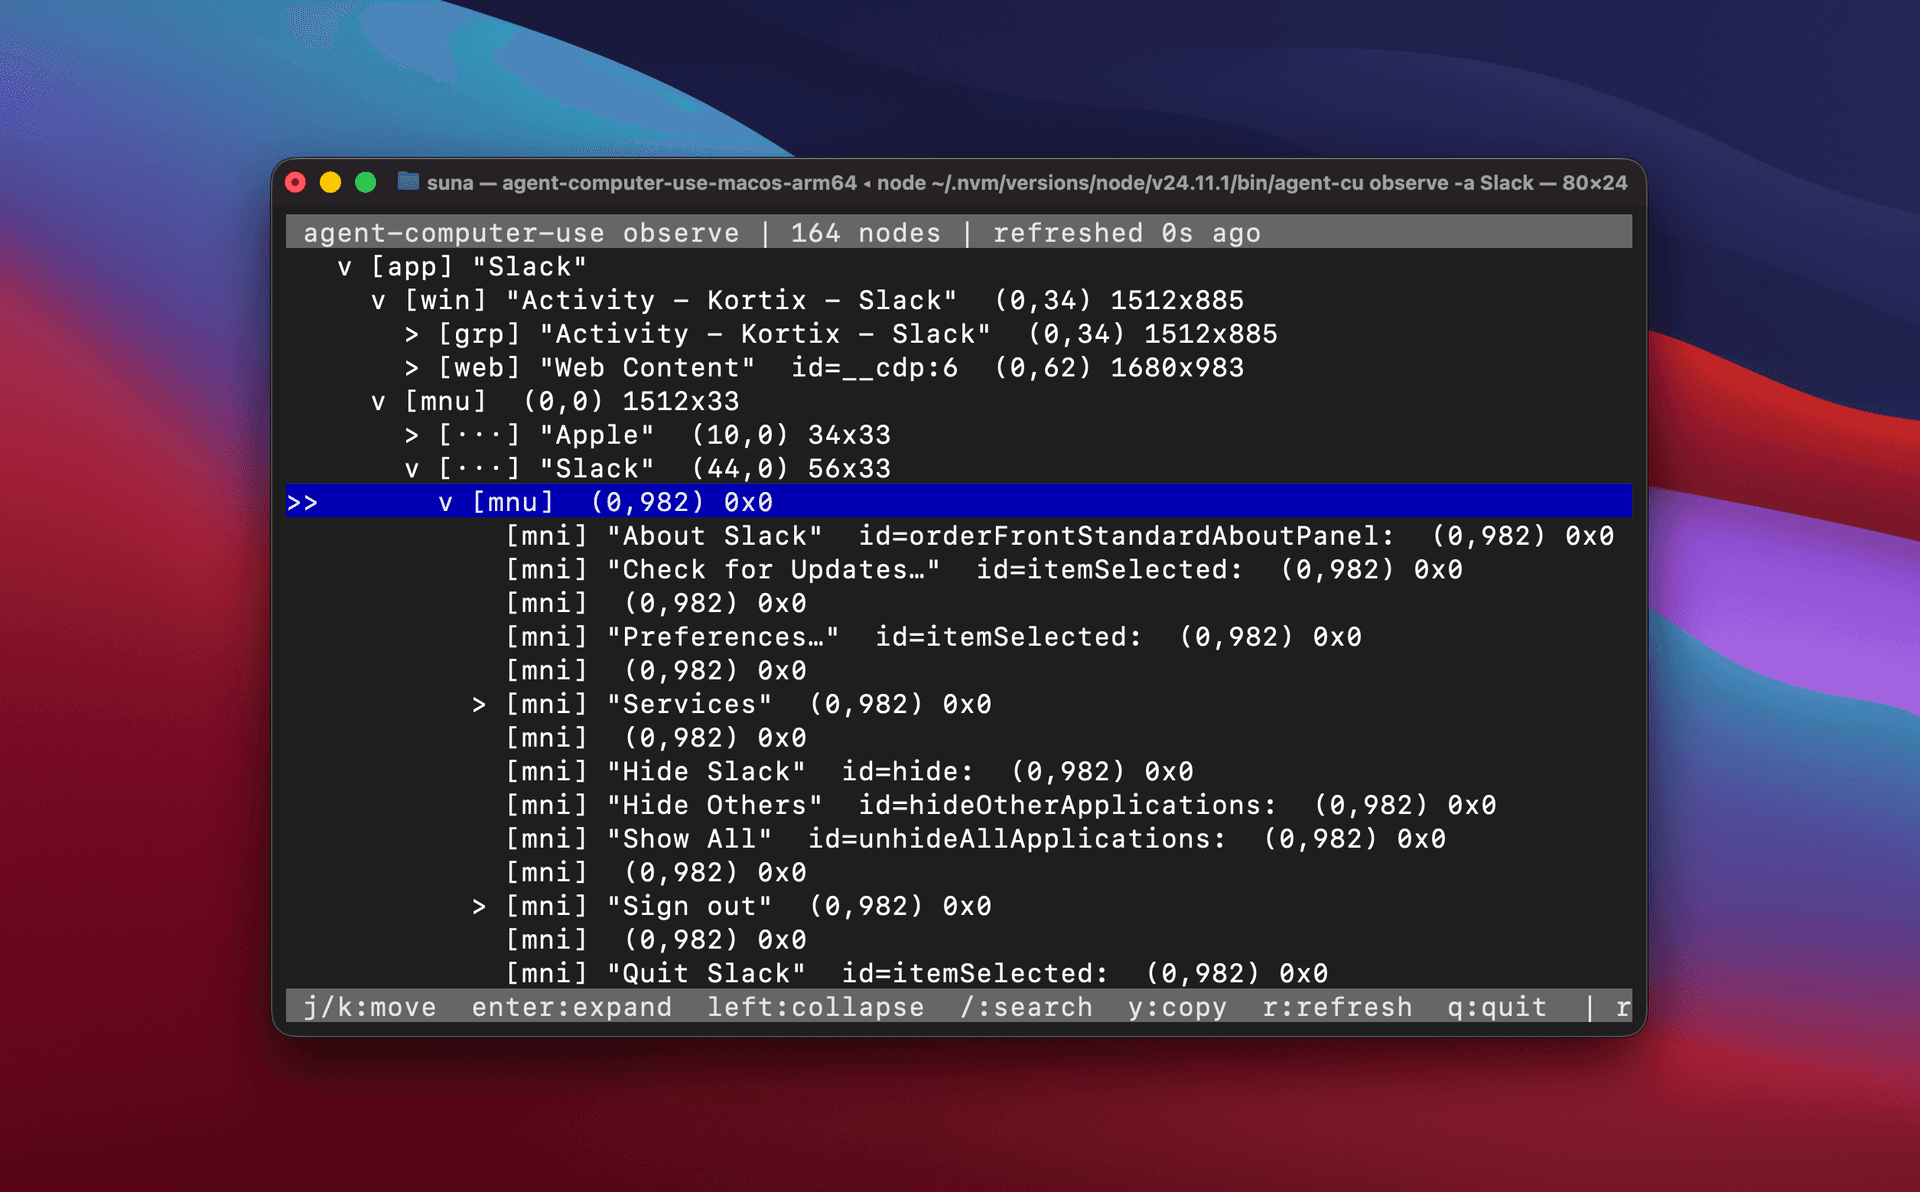This screenshot has height=1192, width=1920.
Task: Click the "Web Content" label text
Action: pos(647,368)
